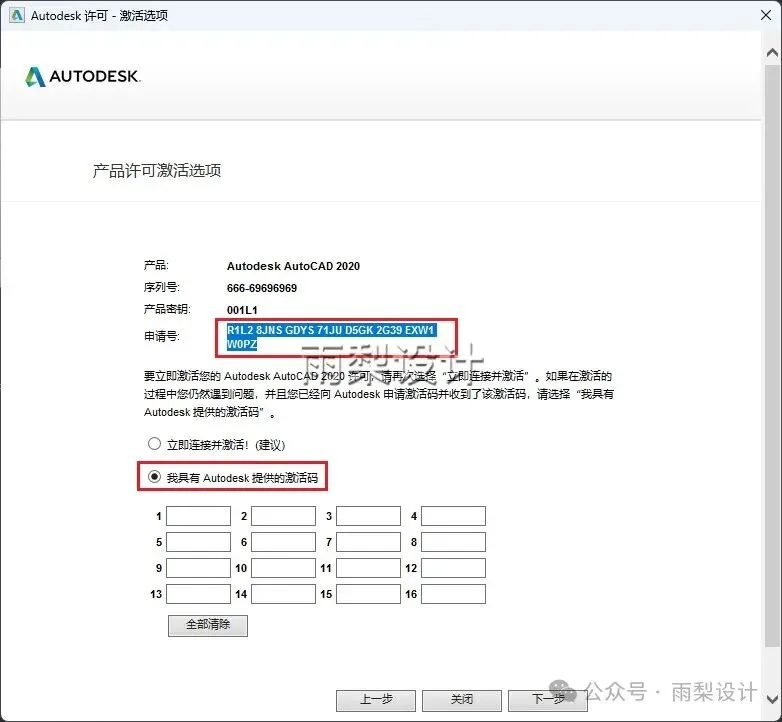Click the 关闭 close button
The height and width of the screenshot is (722, 782).
462,700
